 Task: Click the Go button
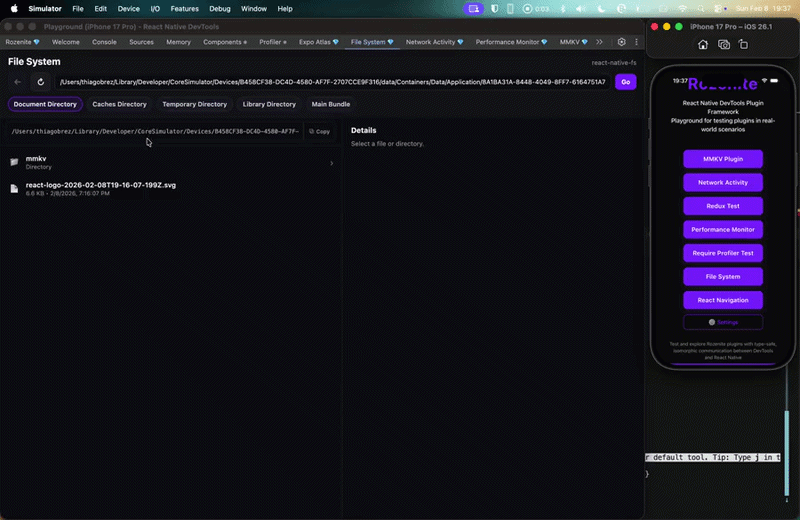pos(626,82)
